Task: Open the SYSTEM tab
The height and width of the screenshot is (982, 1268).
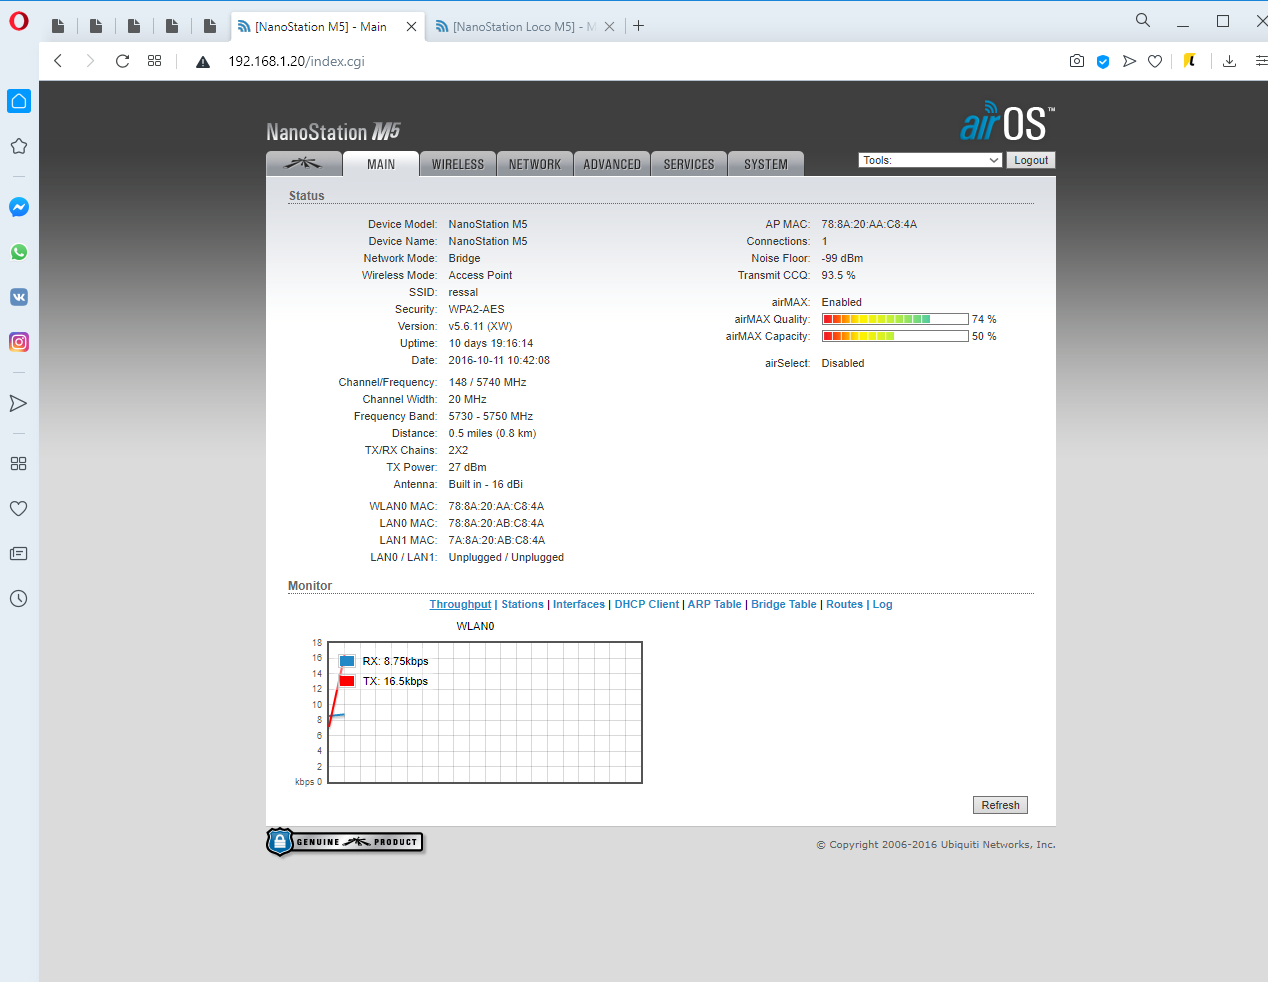Action: [x=766, y=164]
